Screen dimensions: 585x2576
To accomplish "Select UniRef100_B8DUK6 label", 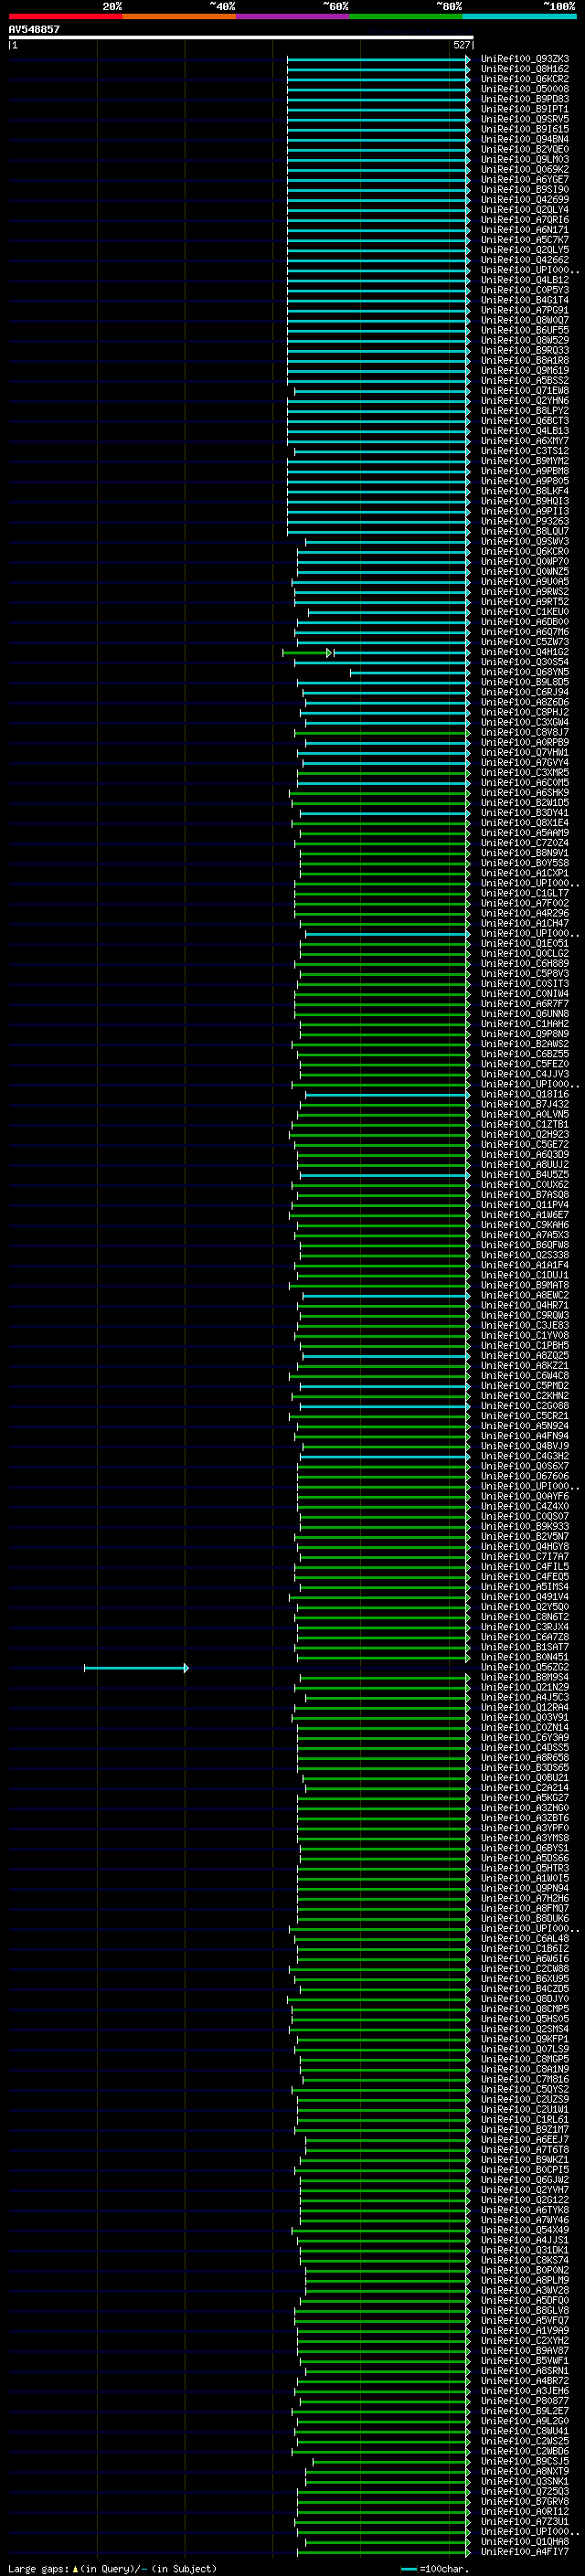I will point(525,1918).
